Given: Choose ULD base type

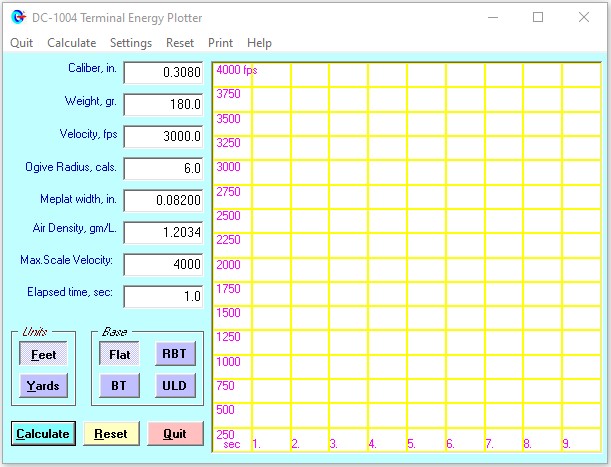Looking at the screenshot, I should pos(175,386).
